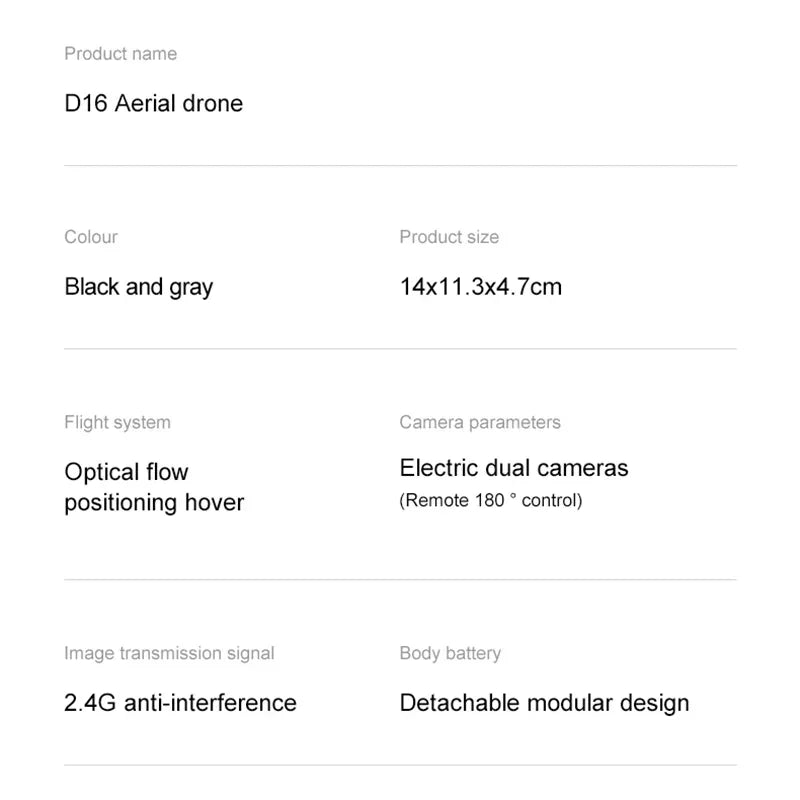The image size is (800, 800).
Task: Select the 'Black and gray' value
Action: (x=138, y=287)
